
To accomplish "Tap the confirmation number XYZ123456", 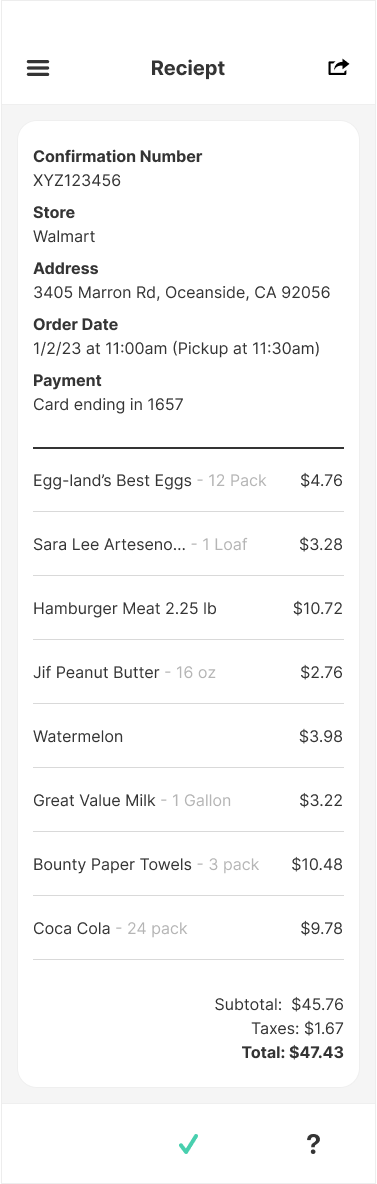I will point(77,180).
